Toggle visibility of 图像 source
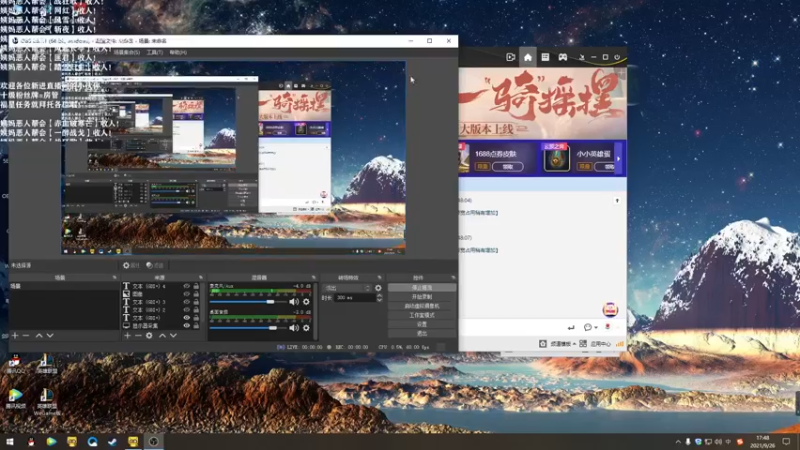The image size is (800, 450). (186, 294)
